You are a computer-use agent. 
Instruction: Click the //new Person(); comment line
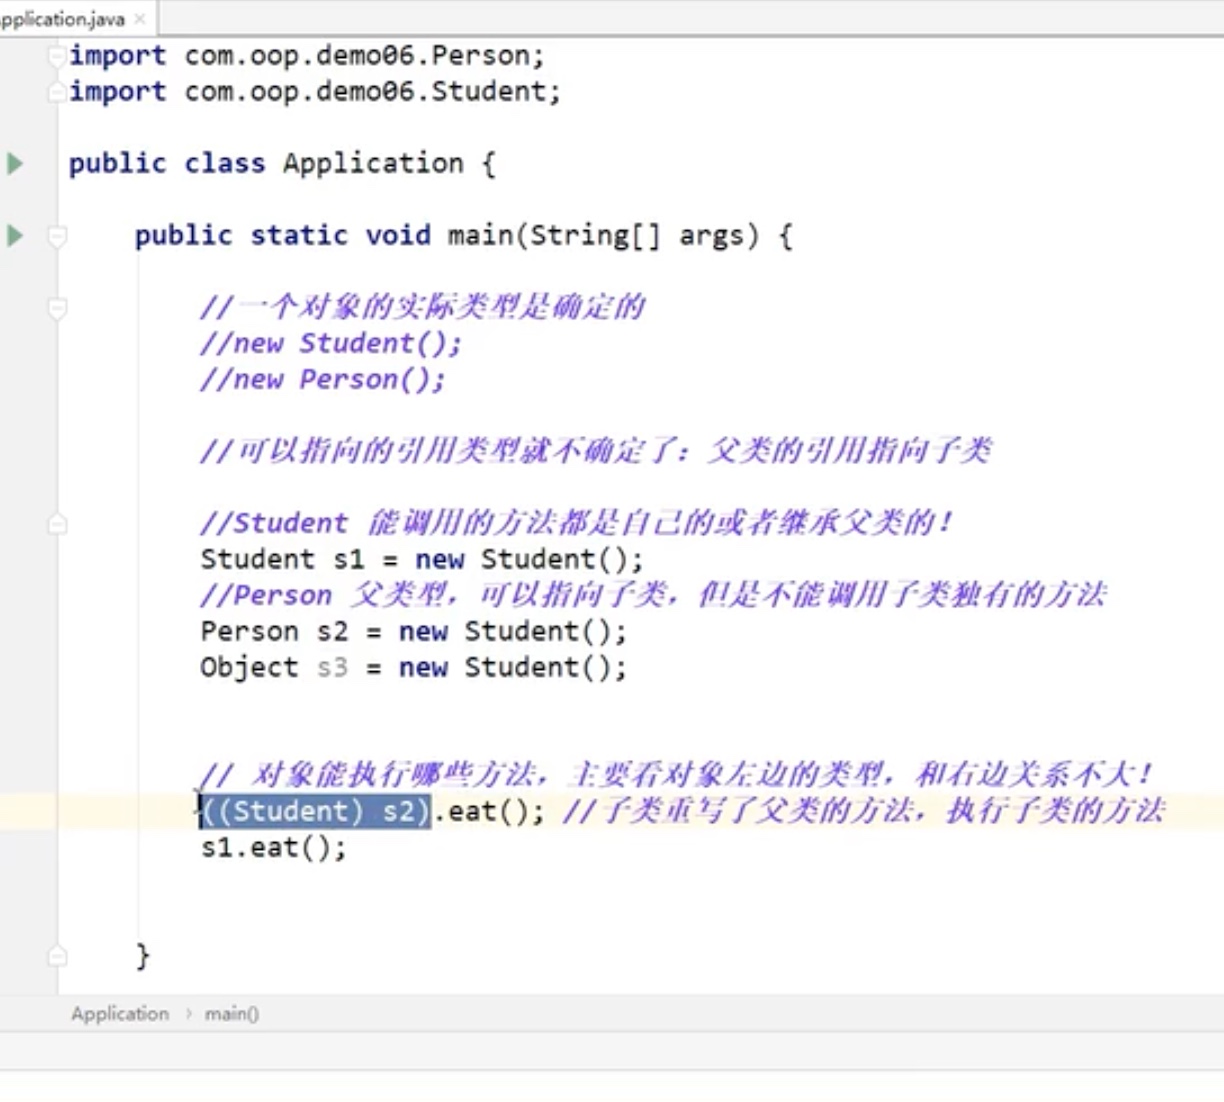[322, 380]
